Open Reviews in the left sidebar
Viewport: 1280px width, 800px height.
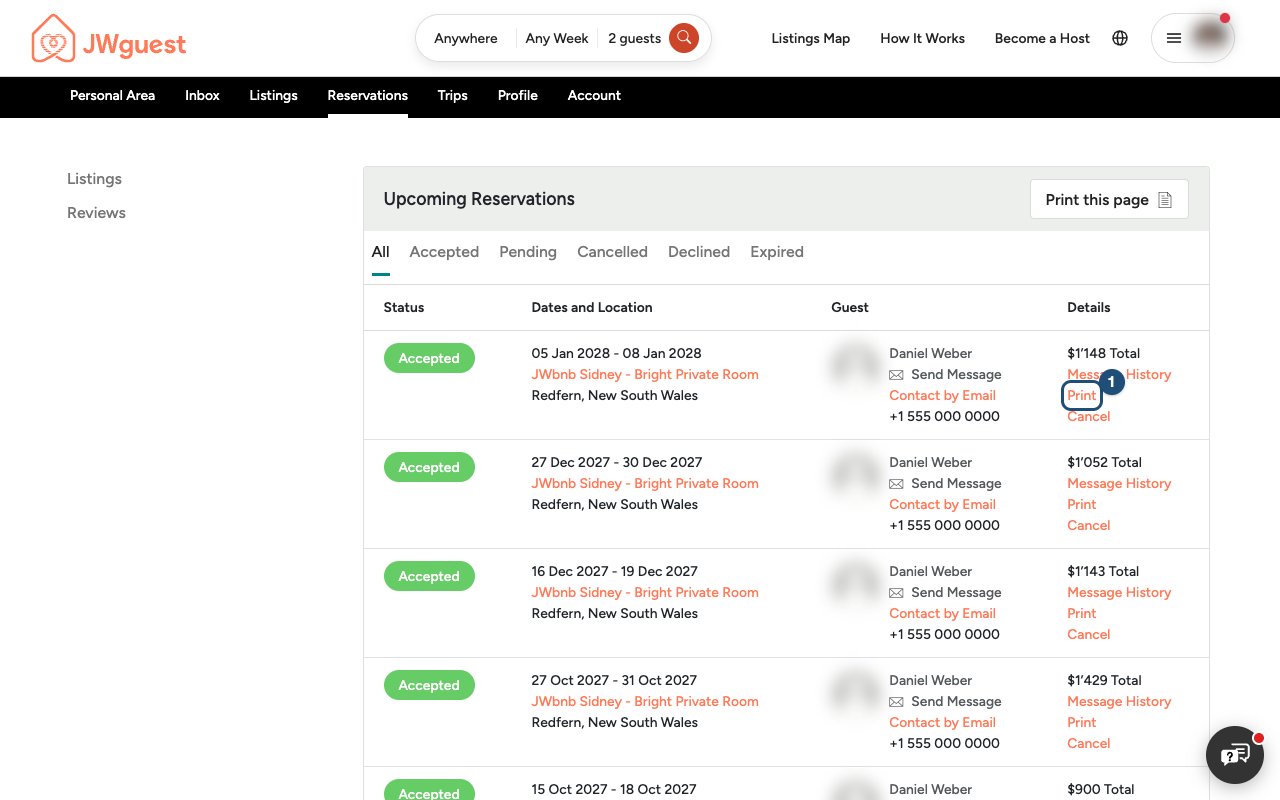[x=96, y=213]
